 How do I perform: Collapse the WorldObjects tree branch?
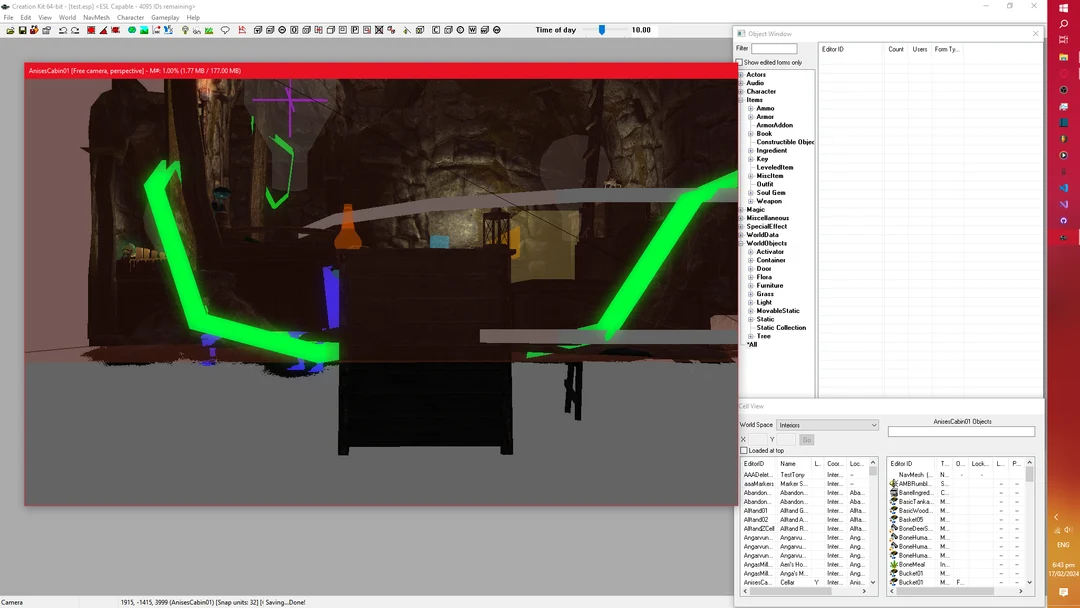click(x=740, y=242)
